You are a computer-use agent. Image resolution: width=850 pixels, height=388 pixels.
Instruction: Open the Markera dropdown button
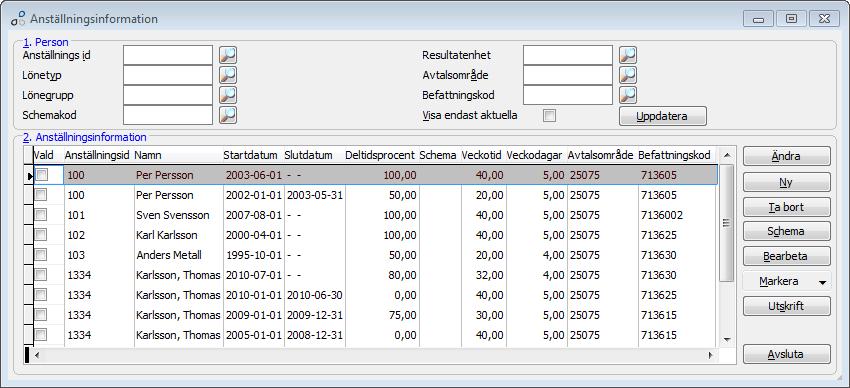coord(787,282)
